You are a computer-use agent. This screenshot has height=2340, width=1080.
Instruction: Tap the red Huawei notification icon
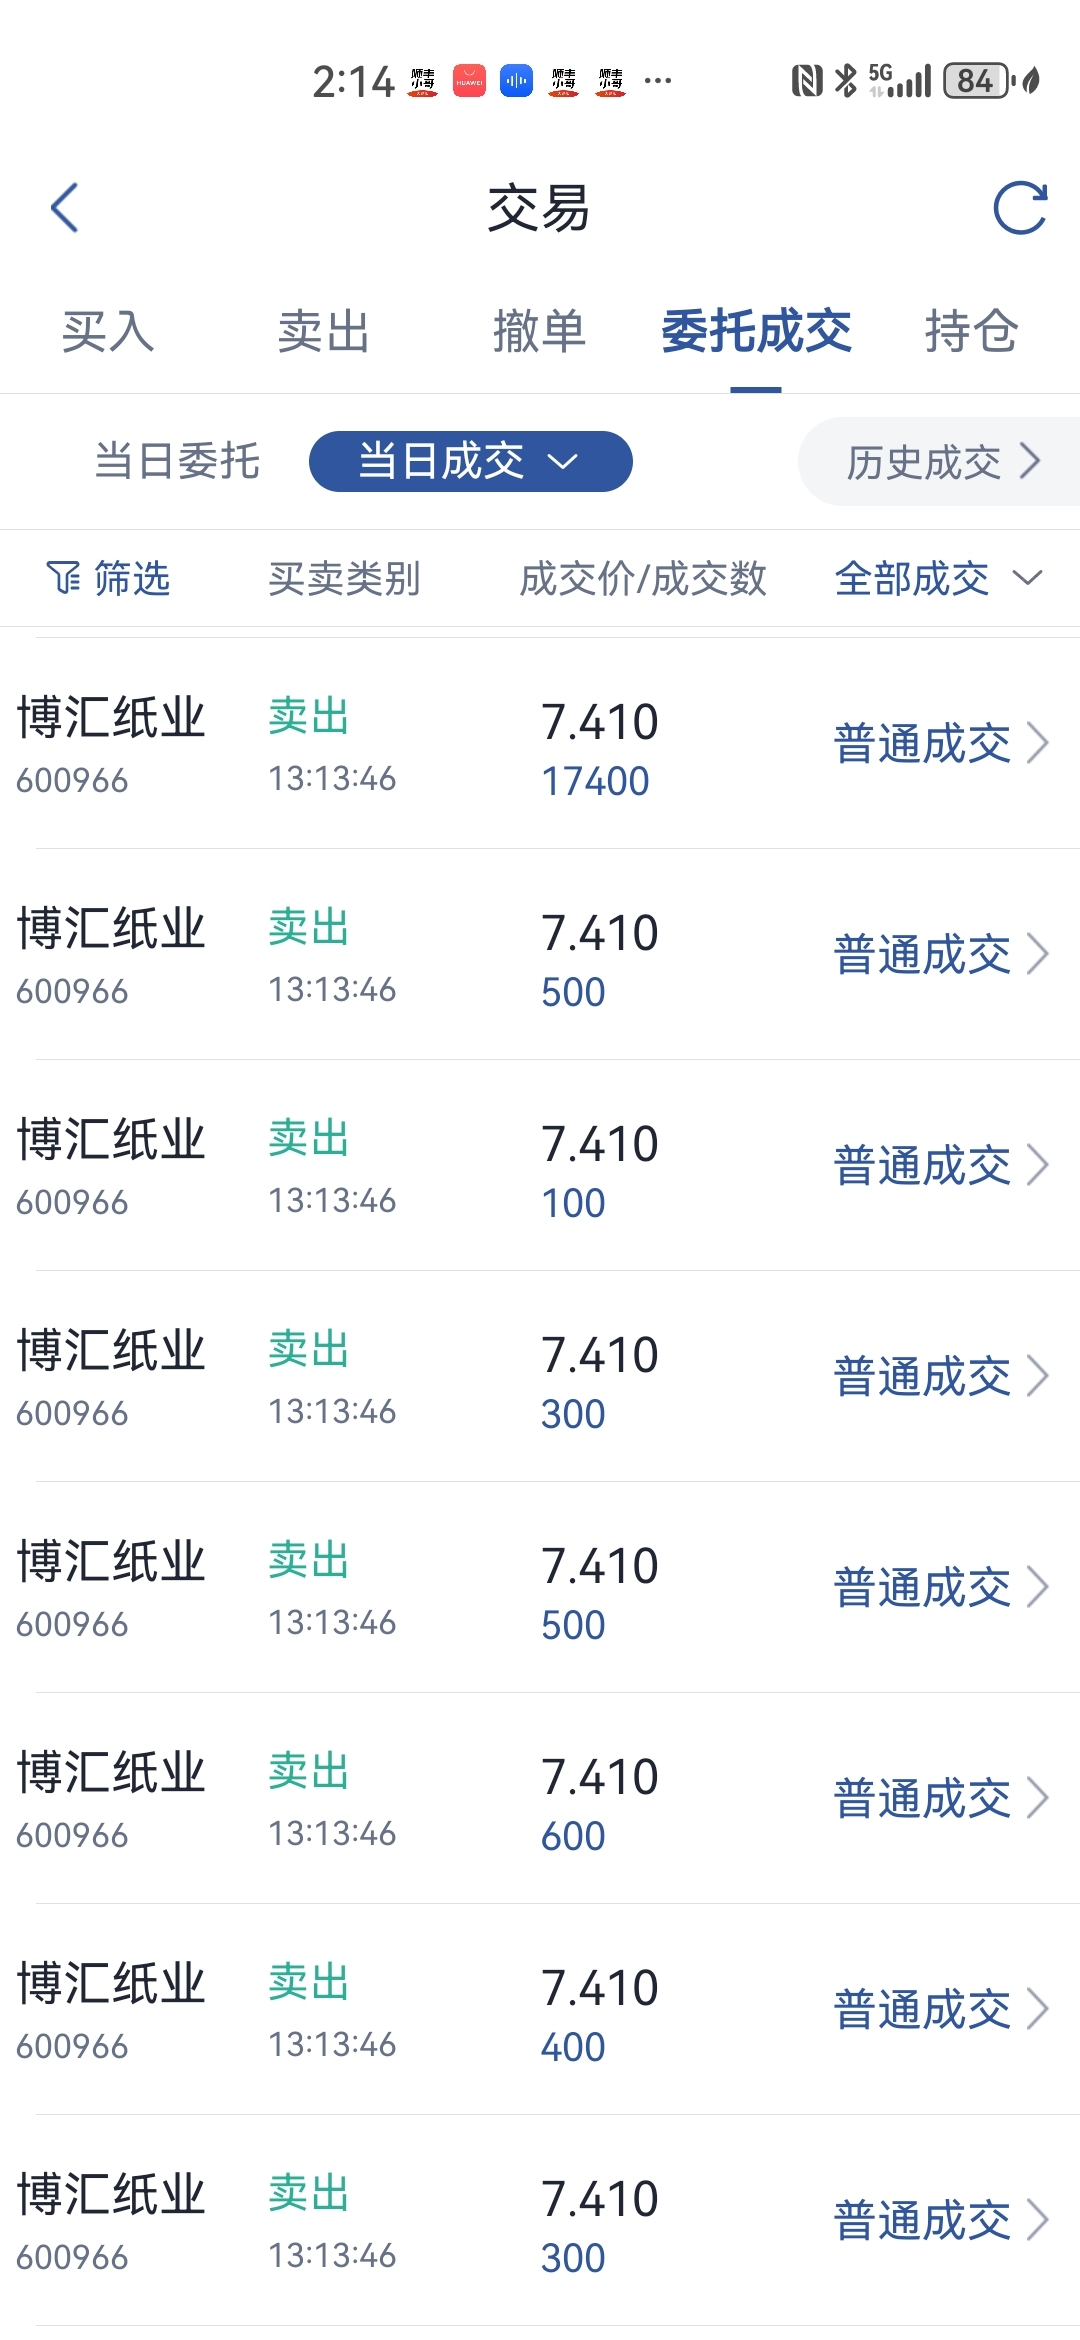pos(469,81)
